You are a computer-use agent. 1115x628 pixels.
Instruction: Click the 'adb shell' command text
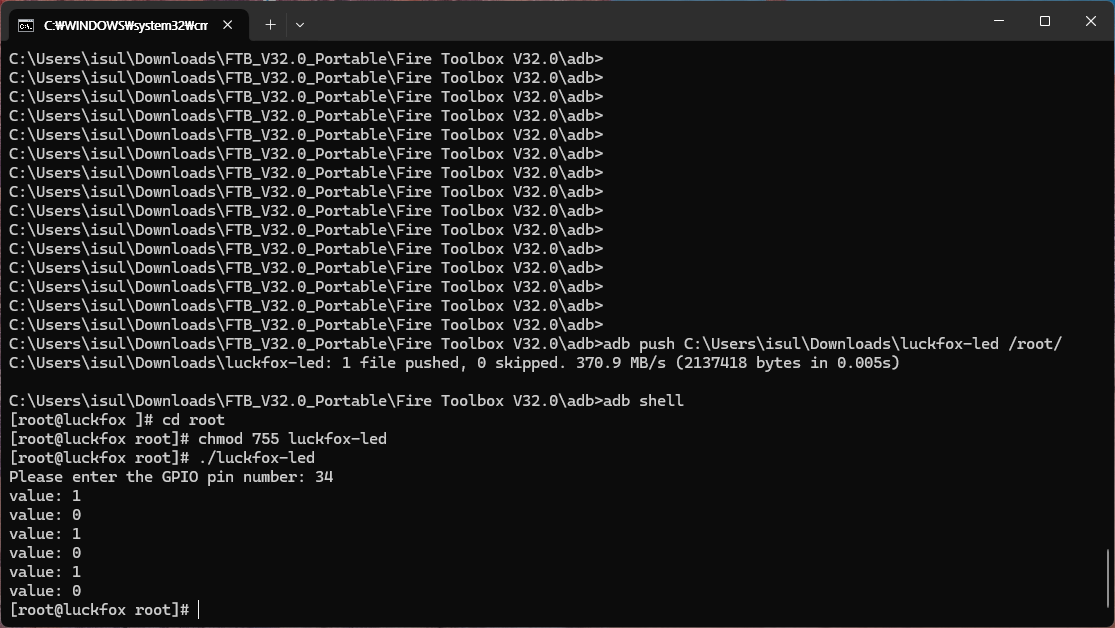[x=644, y=401]
